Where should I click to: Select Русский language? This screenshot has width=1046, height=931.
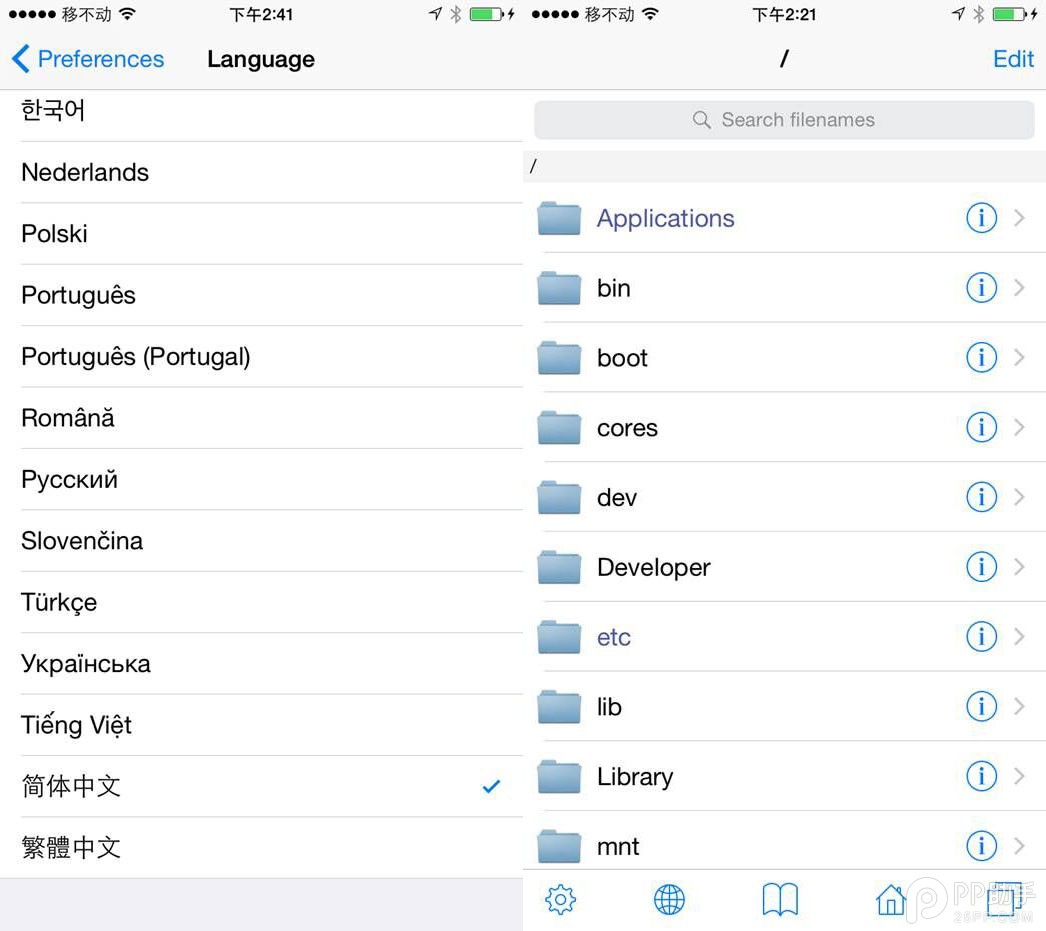(262, 479)
